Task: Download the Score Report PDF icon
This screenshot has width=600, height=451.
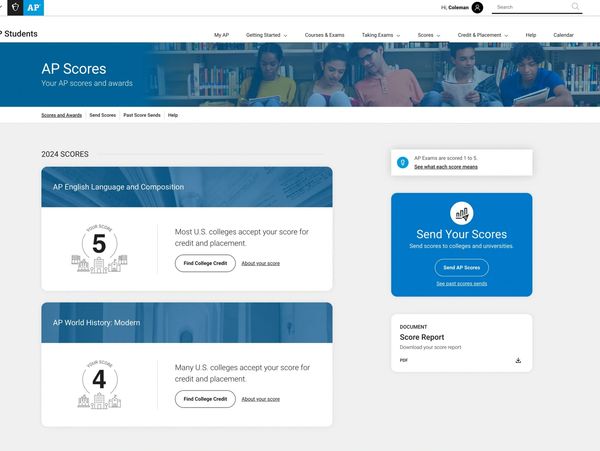Action: coord(518,360)
